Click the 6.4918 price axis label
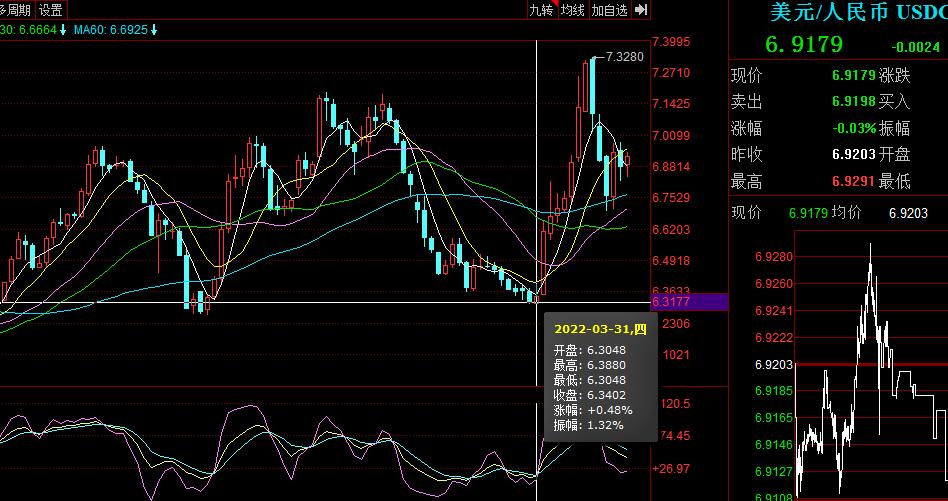This screenshot has height=501, width=948. tap(671, 260)
